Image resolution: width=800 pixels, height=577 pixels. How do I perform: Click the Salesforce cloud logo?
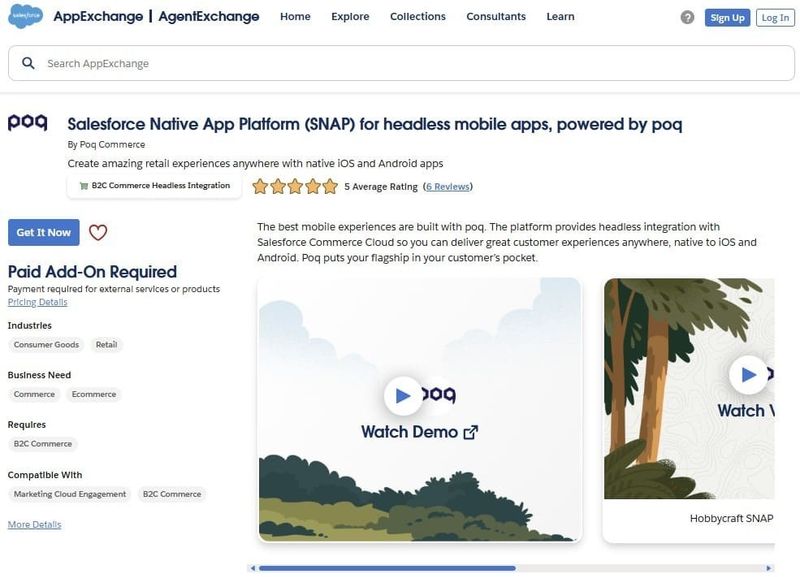click(25, 17)
